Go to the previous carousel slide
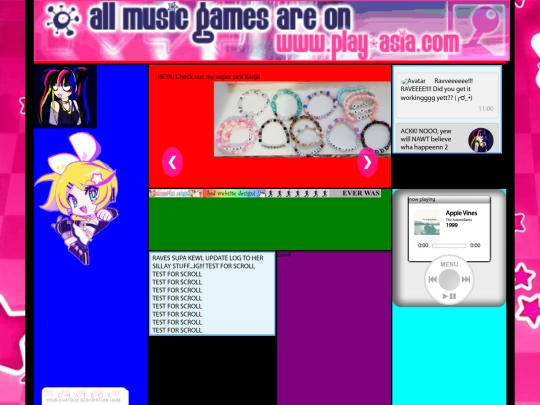 [172, 162]
